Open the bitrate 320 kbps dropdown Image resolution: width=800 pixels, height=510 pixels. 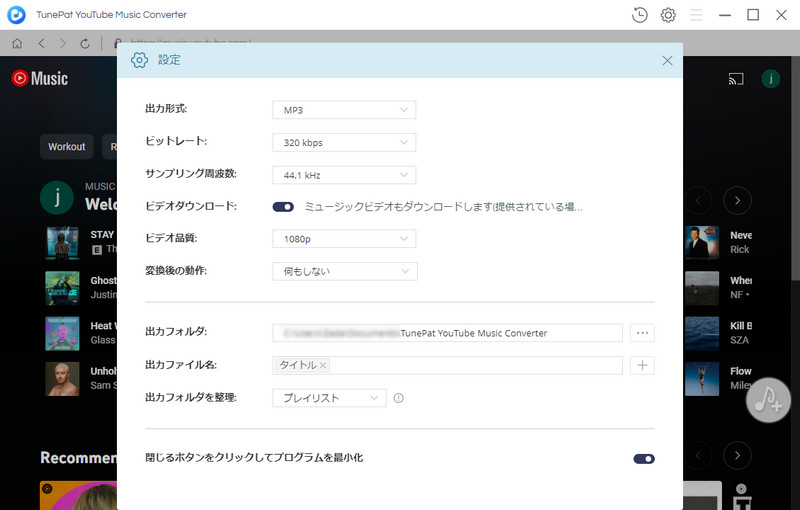pos(344,142)
